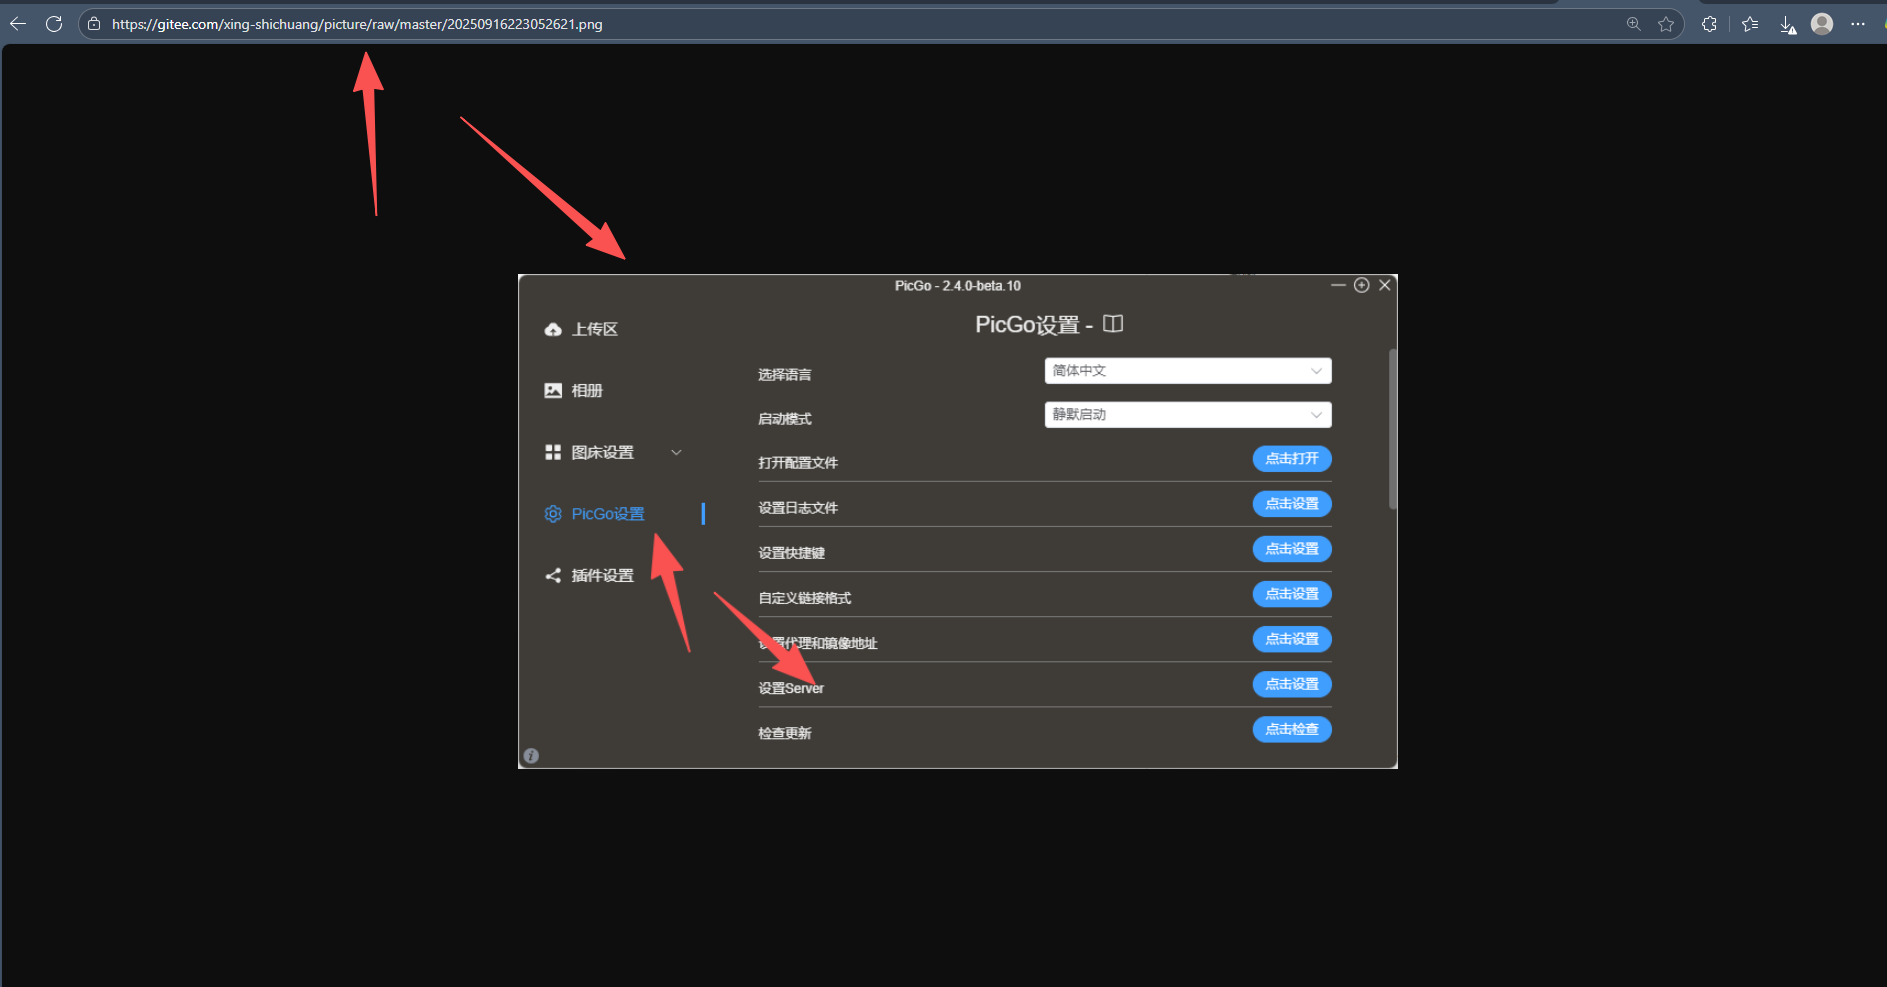Click the 检查更新 label

tap(785, 733)
